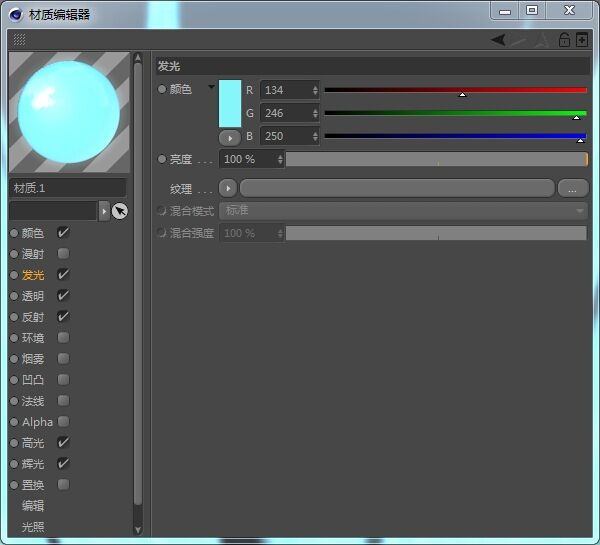Click the texture browse '...' button
The height and width of the screenshot is (545, 600).
pos(572,188)
